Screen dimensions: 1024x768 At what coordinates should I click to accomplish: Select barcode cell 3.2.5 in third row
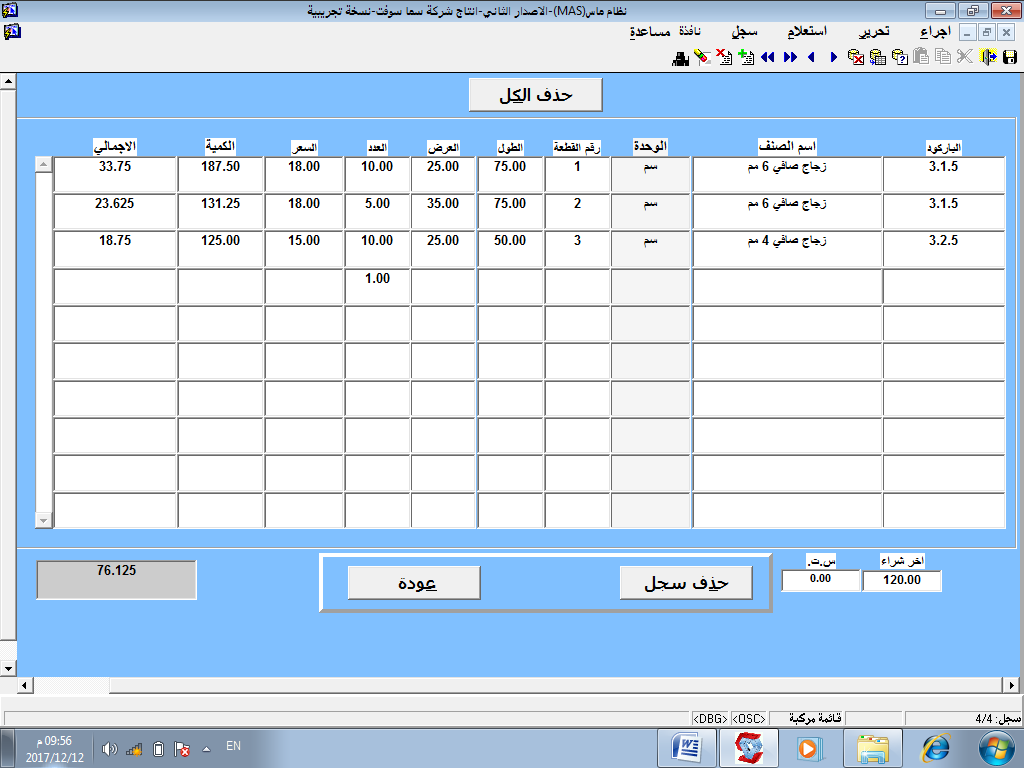943,241
